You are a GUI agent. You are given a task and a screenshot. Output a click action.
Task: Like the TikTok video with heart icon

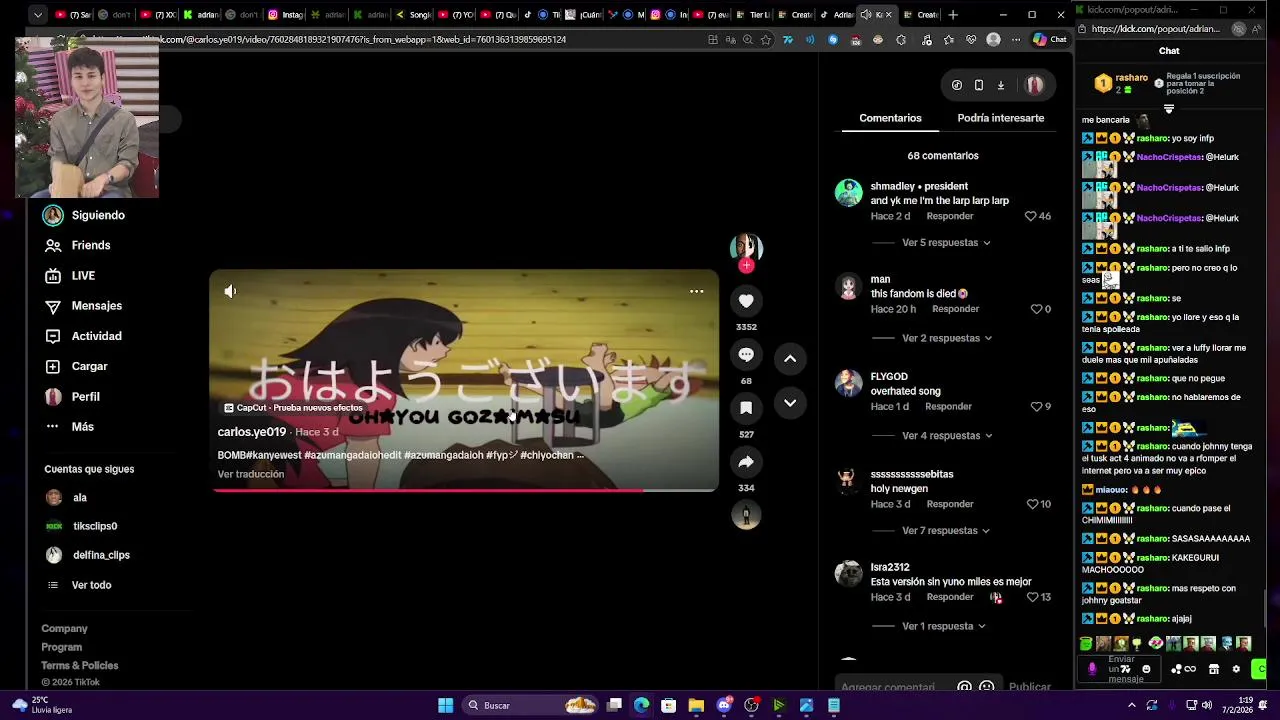point(746,301)
